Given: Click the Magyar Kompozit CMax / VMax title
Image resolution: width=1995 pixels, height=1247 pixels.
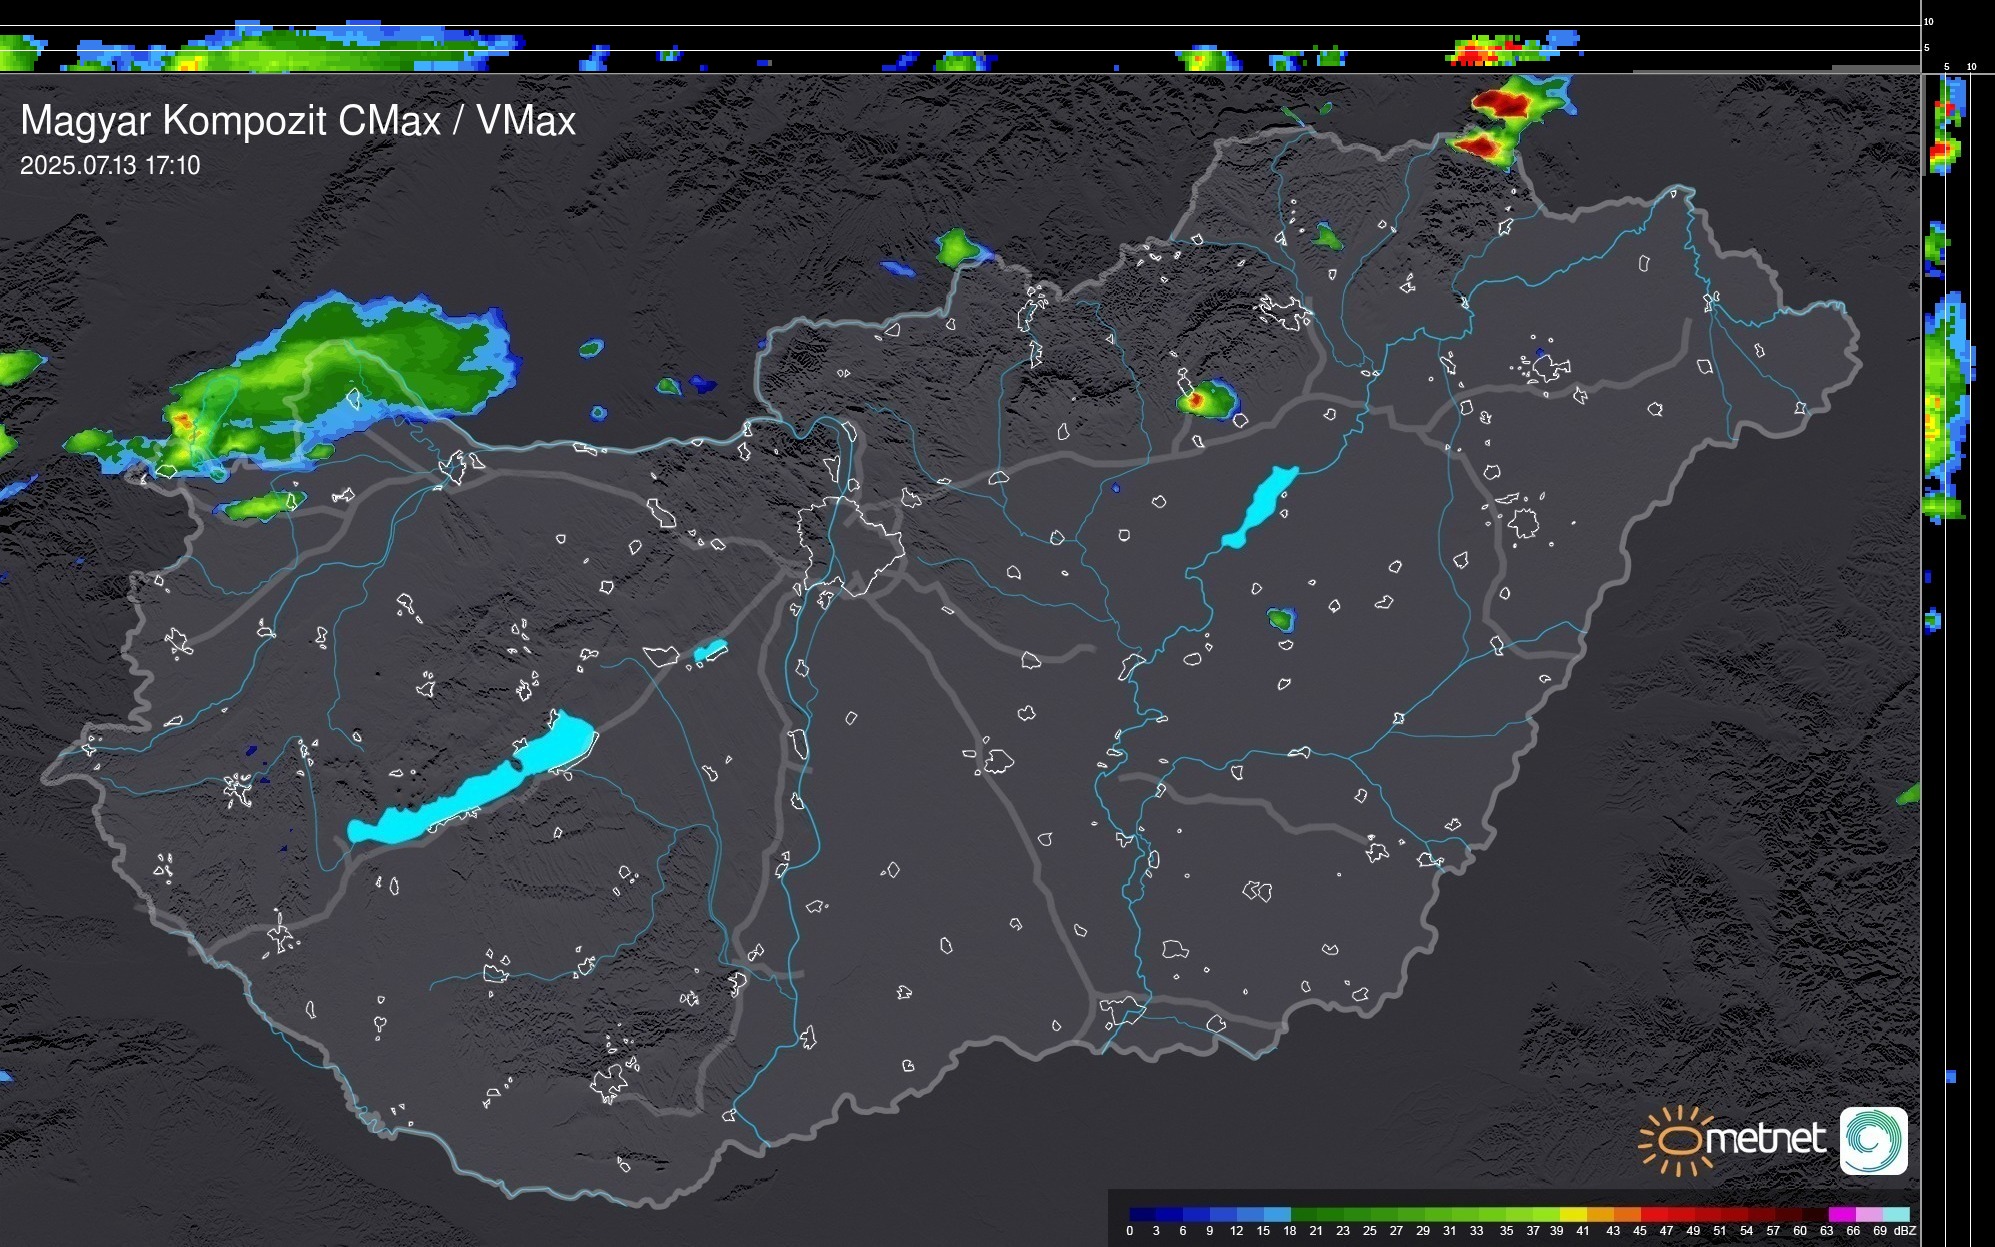Looking at the screenshot, I should pyautogui.click(x=298, y=121).
